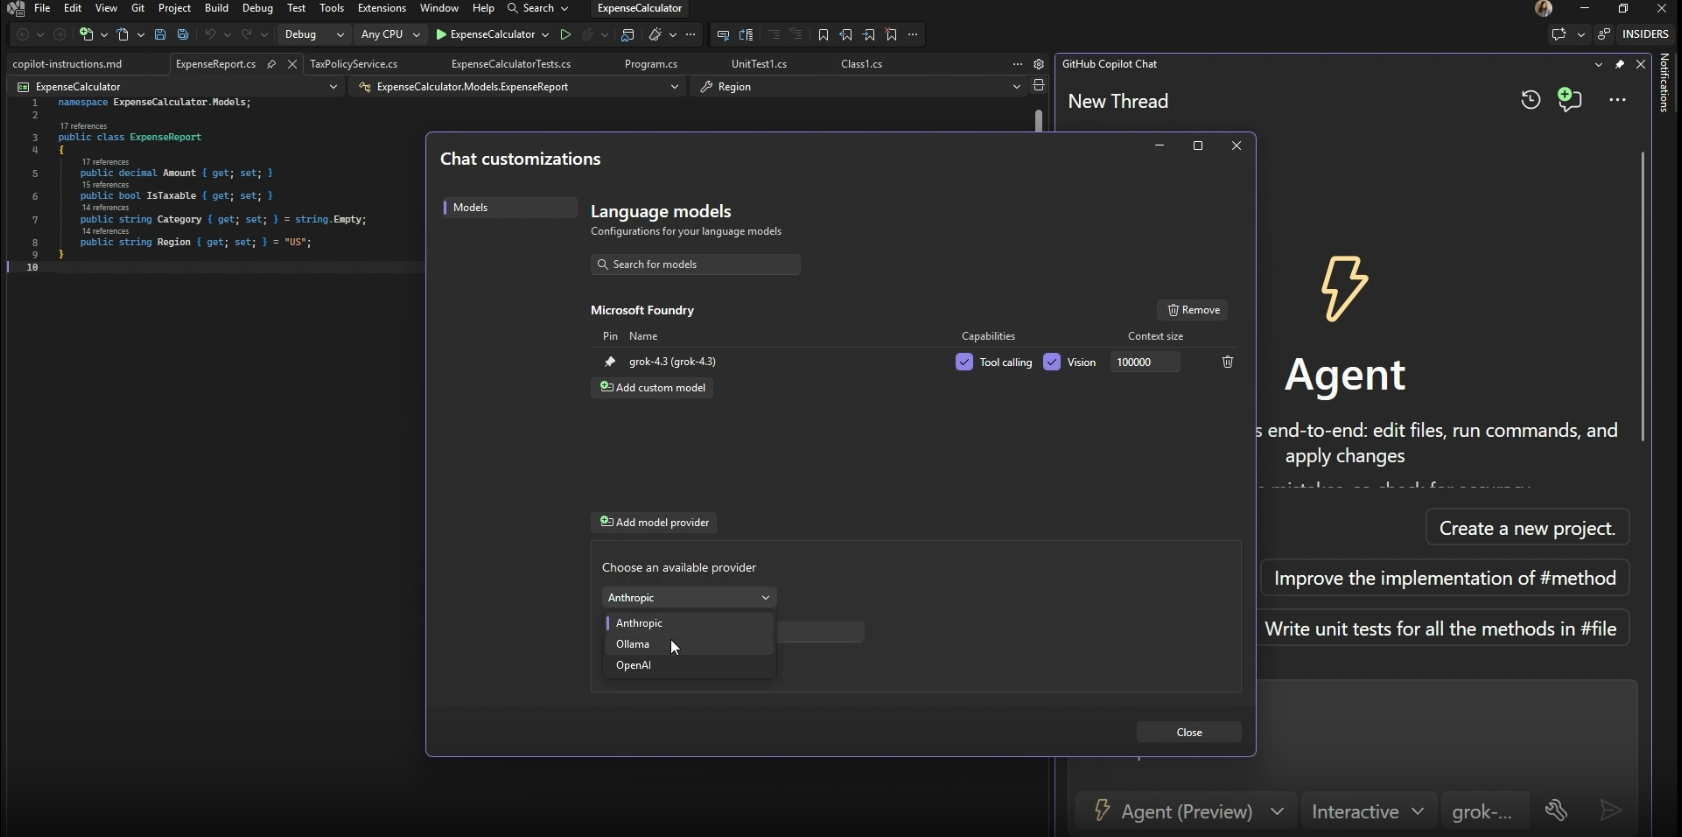This screenshot has width=1682, height=837.
Task: Select Anthropic in the provider list
Action: click(689, 623)
